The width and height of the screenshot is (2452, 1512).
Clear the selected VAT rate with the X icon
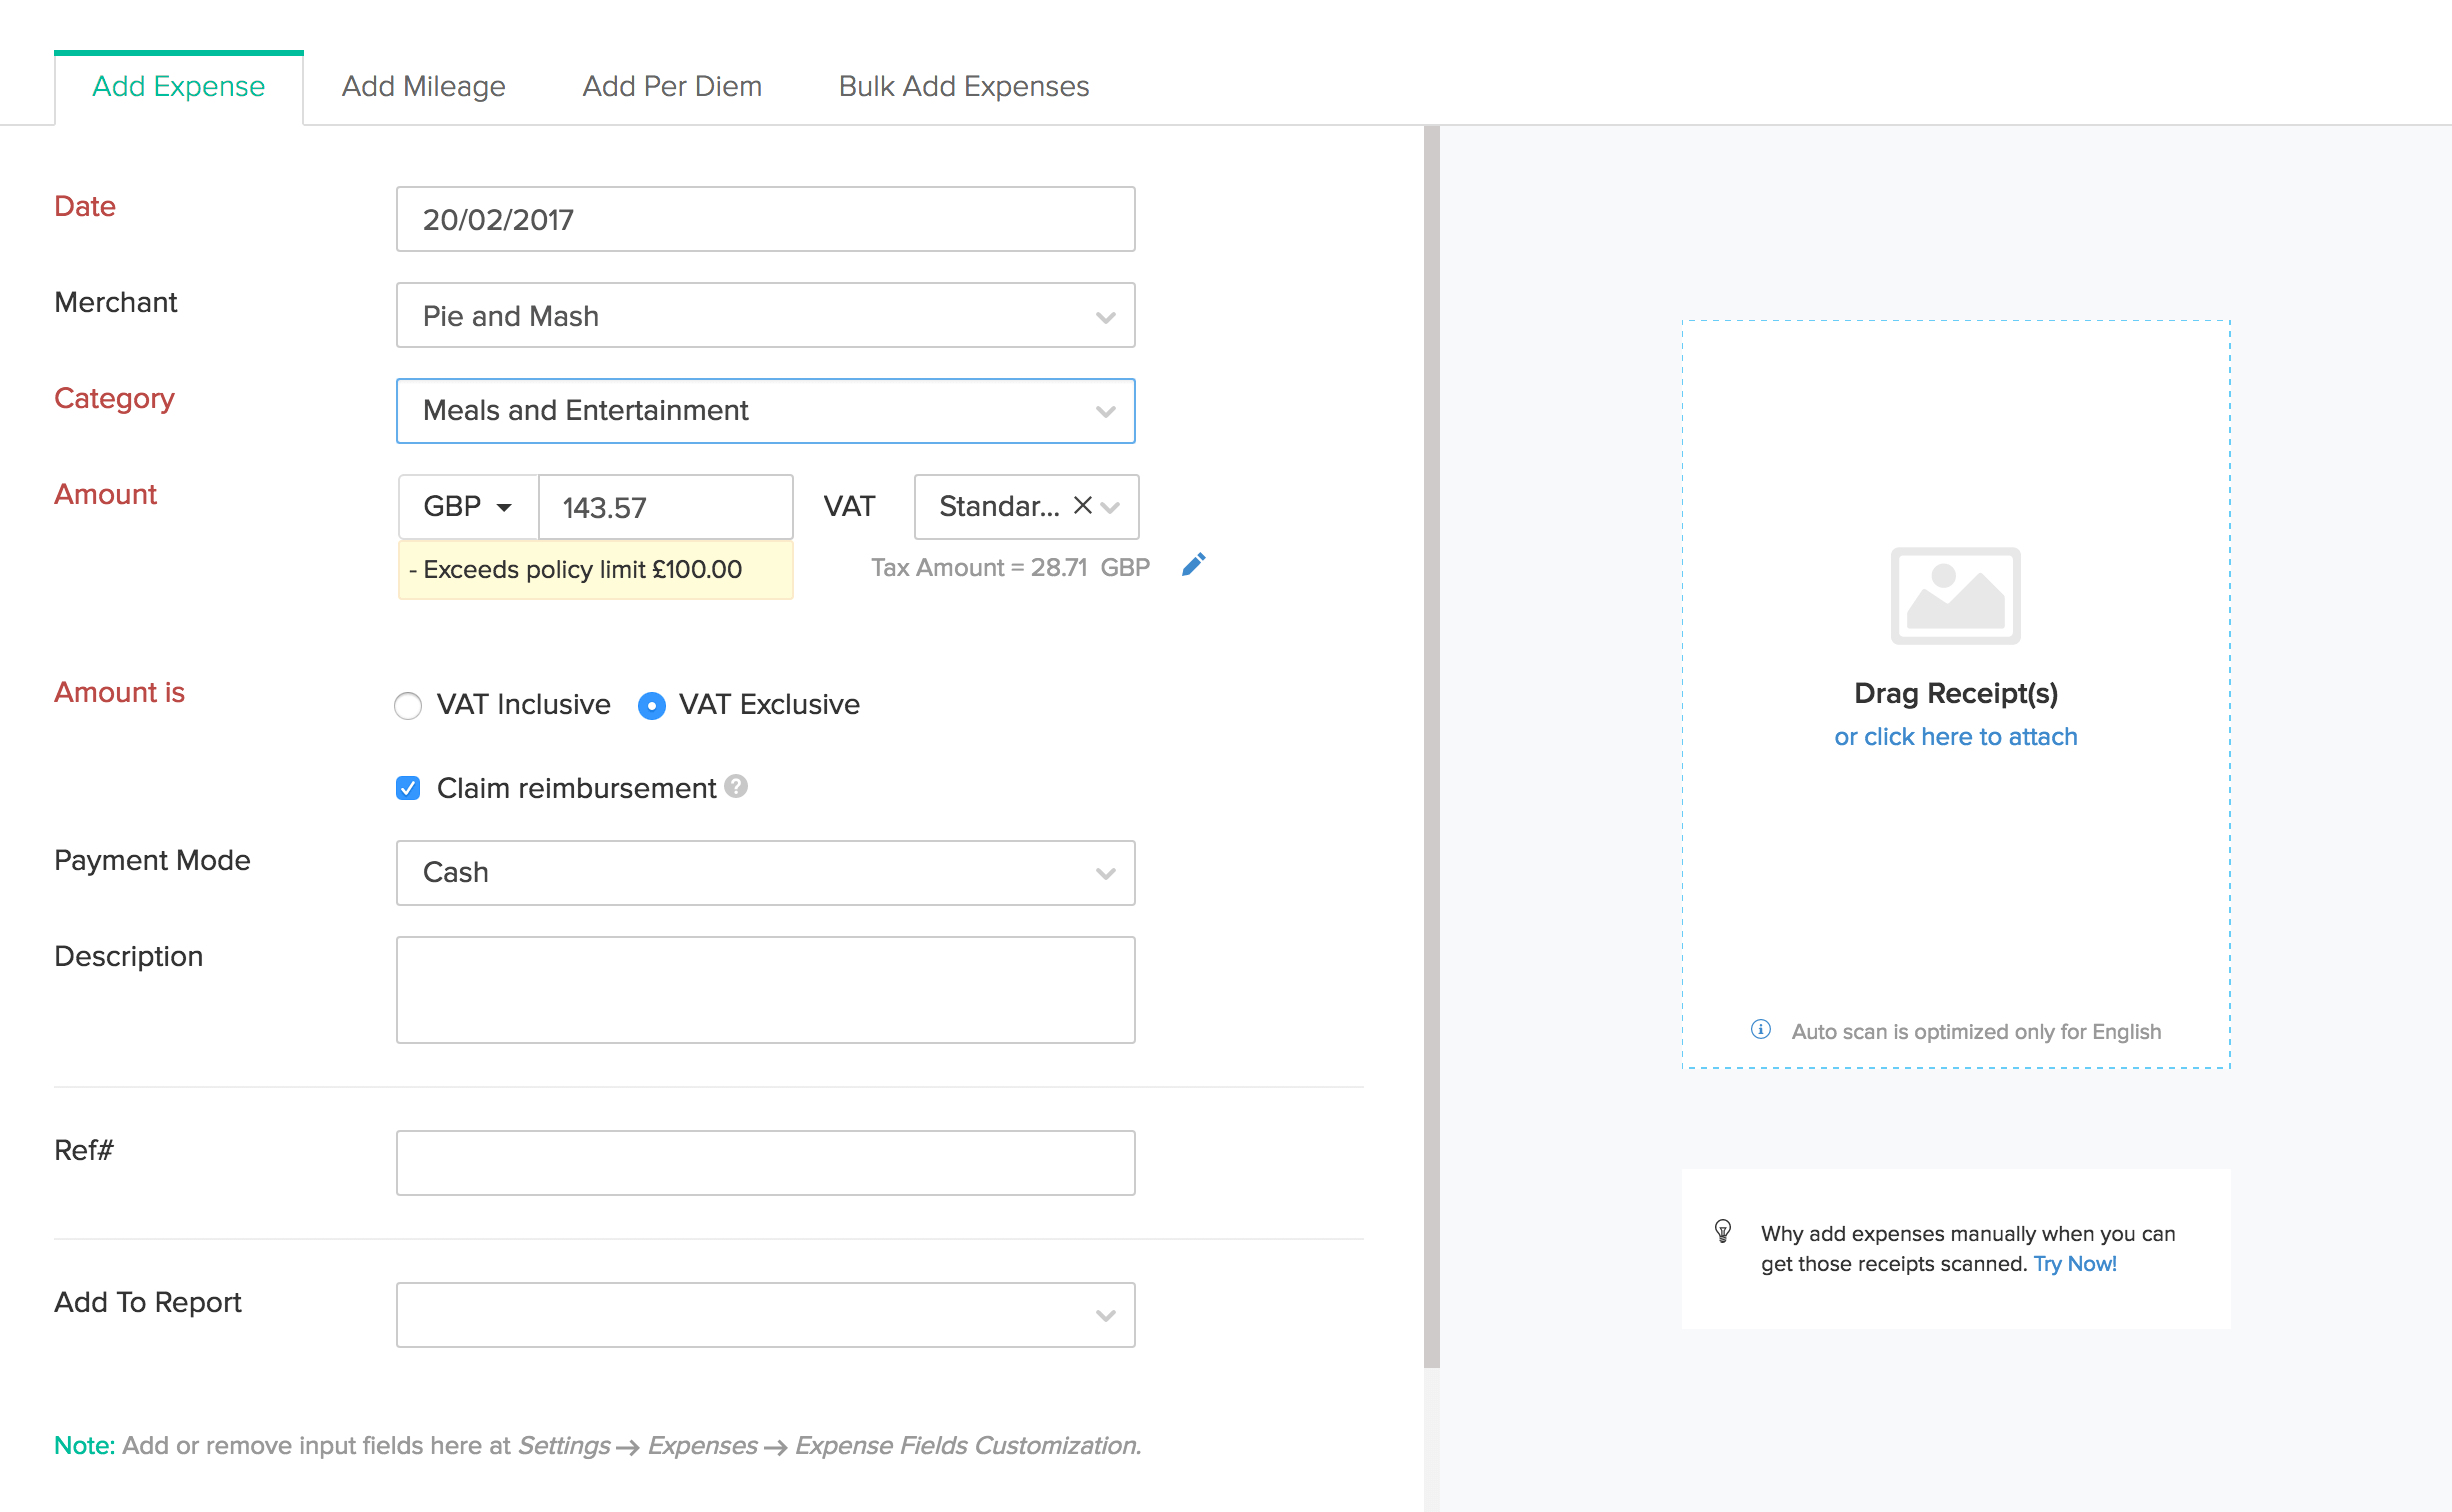[1081, 507]
